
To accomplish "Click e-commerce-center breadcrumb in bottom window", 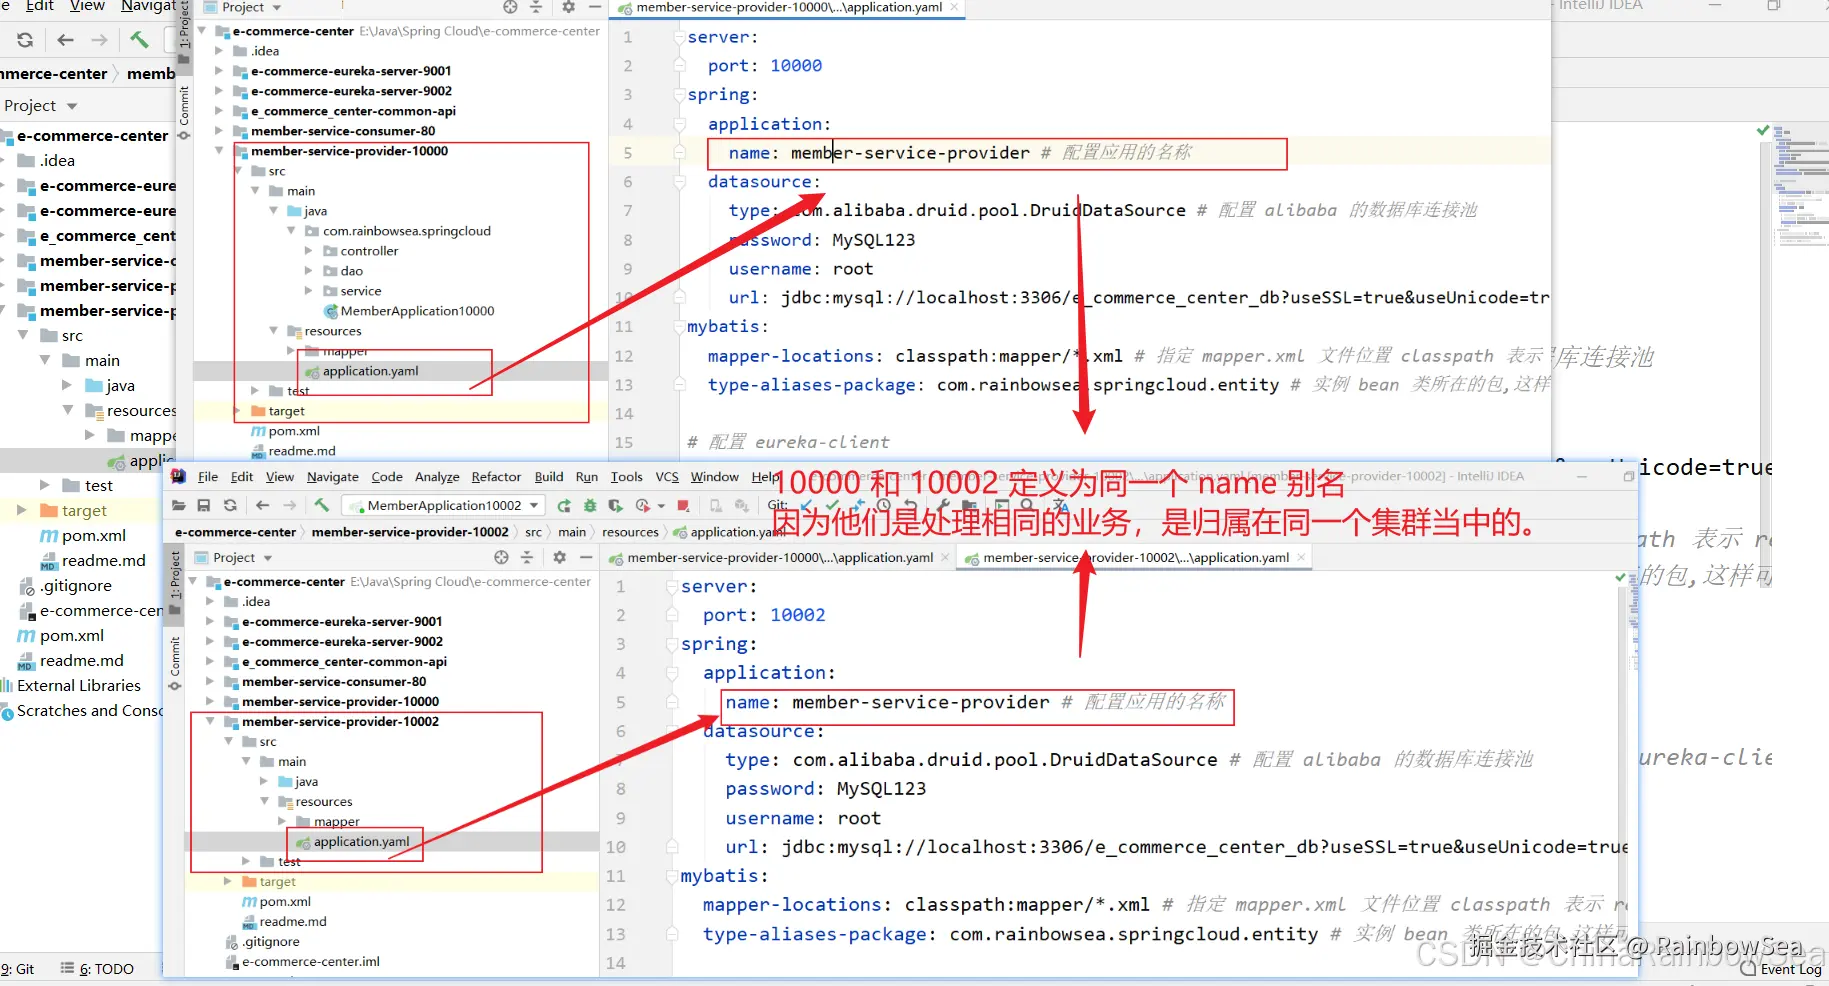I will point(236,532).
